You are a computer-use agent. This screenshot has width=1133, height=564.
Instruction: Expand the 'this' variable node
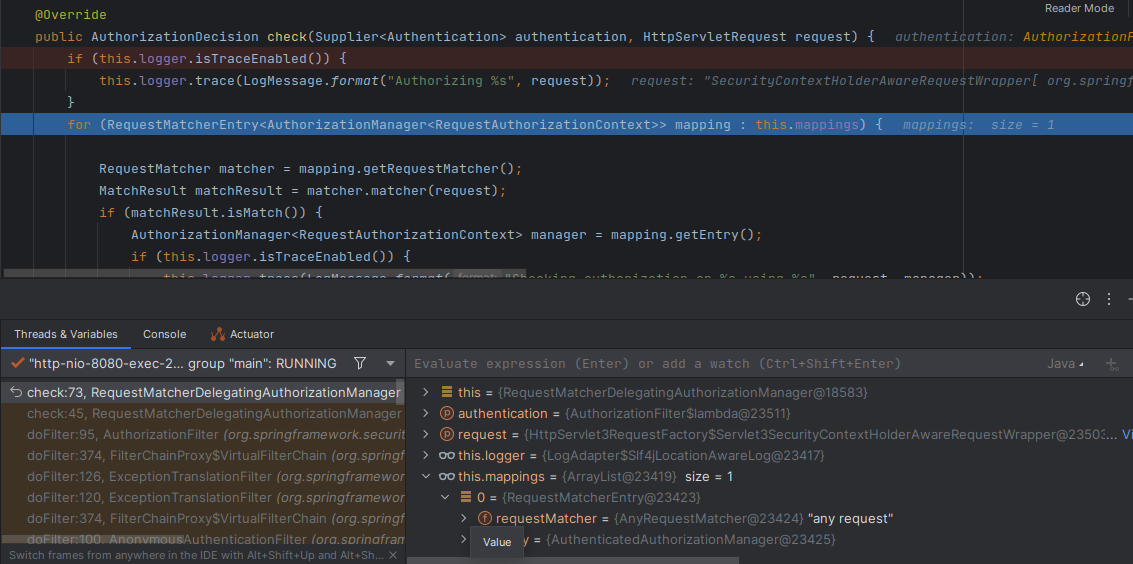(426, 392)
